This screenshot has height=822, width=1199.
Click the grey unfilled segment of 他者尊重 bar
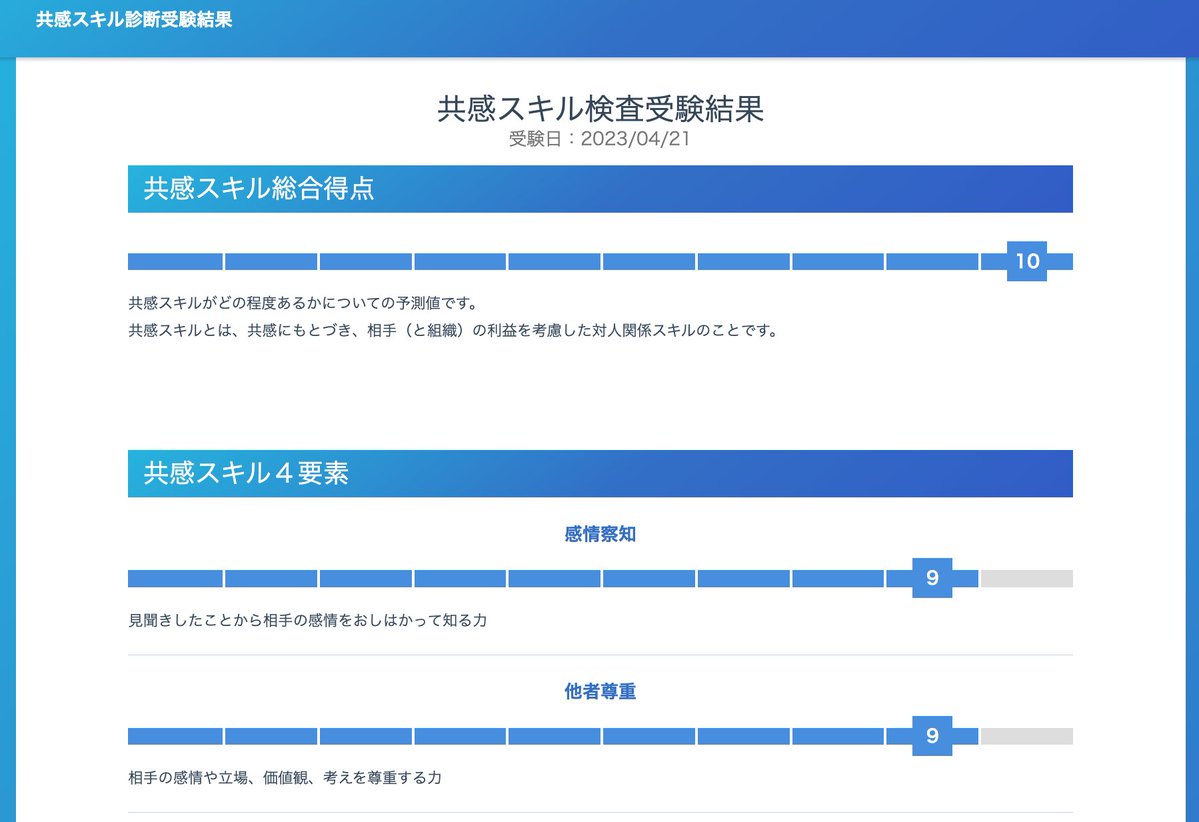(x=1027, y=736)
